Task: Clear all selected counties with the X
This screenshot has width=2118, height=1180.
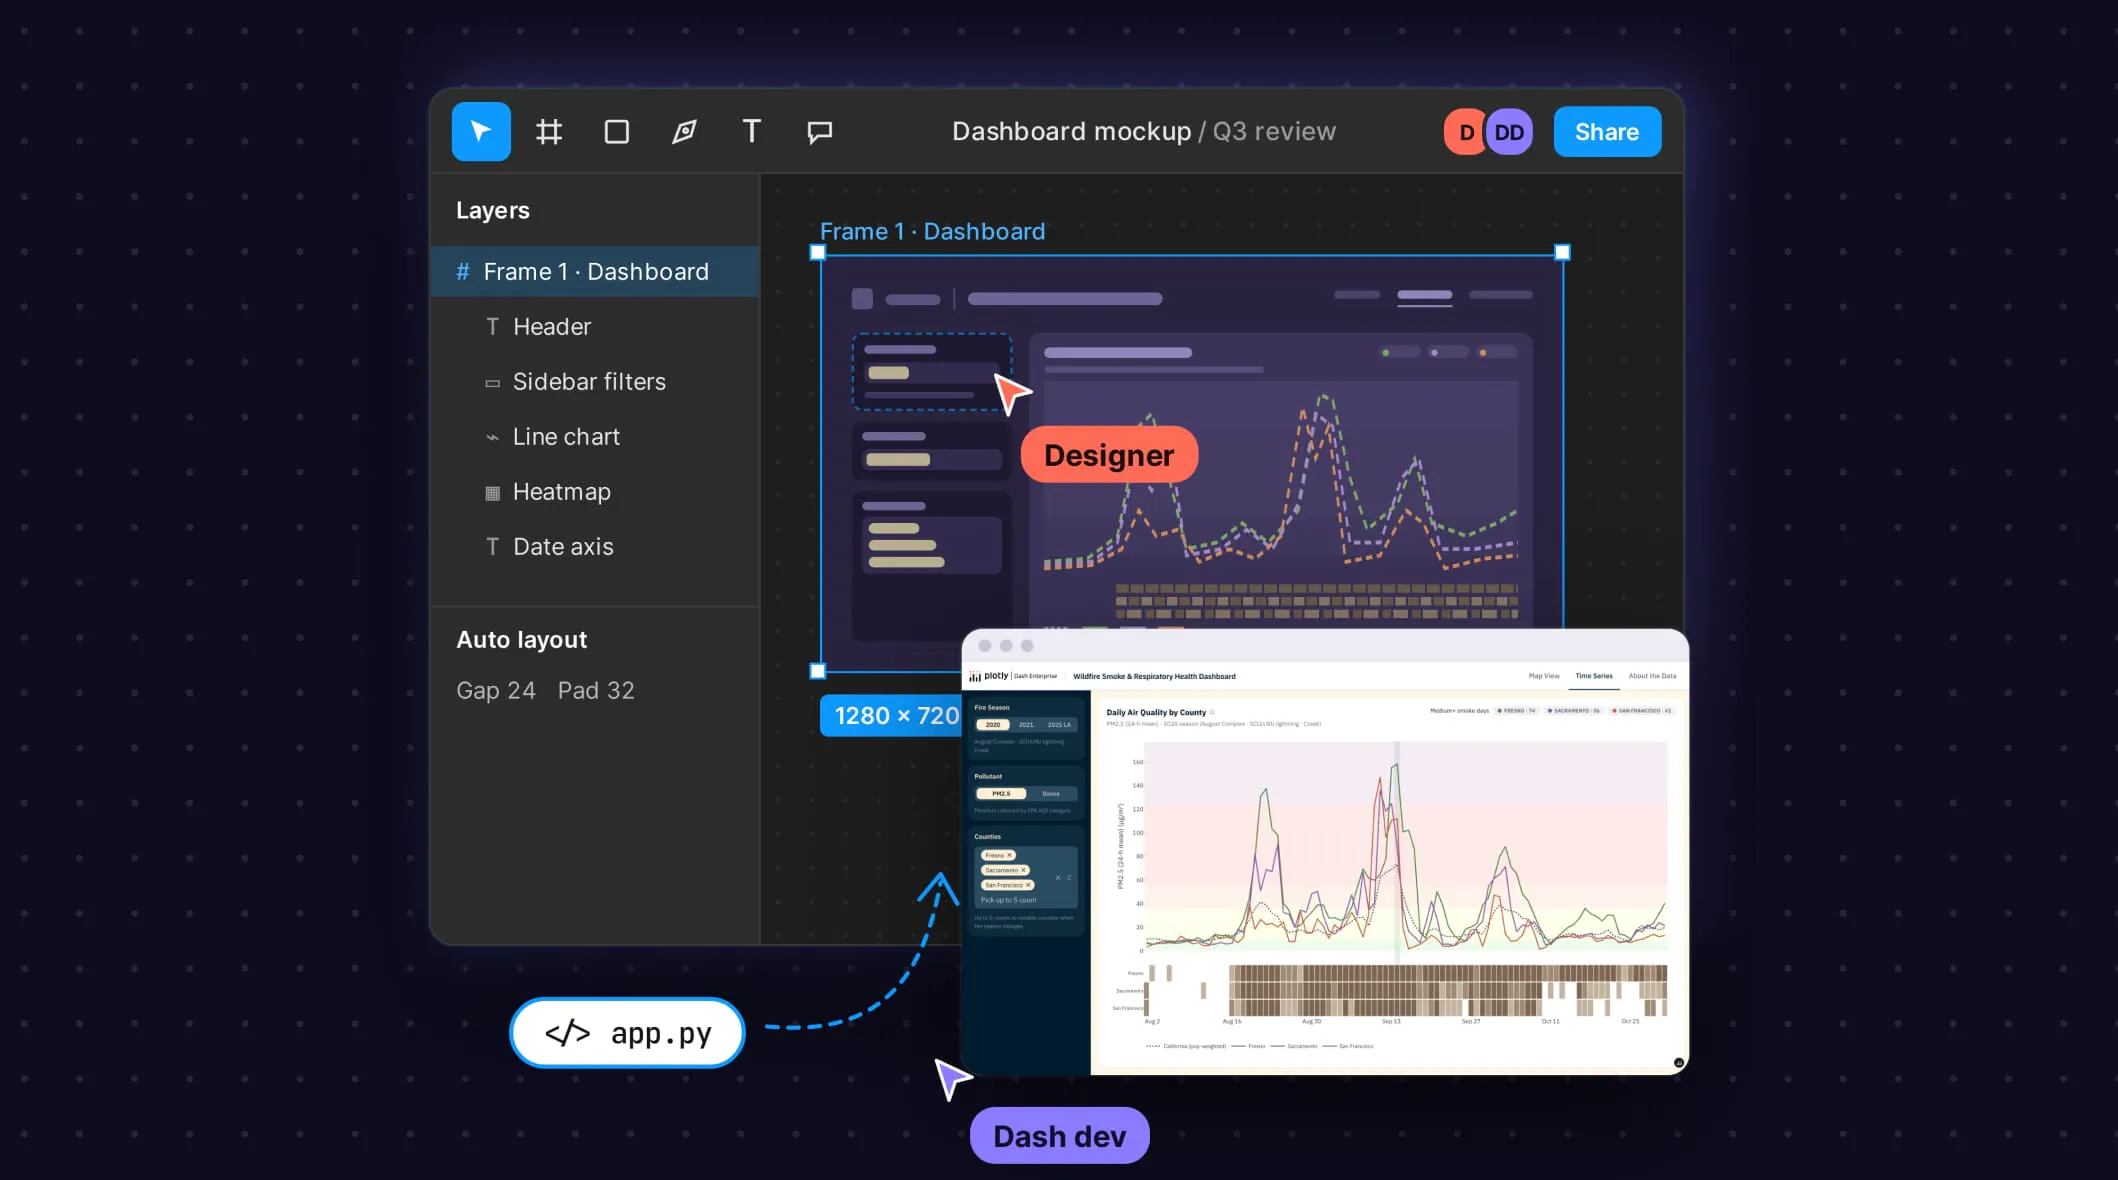Action: pos(1058,878)
